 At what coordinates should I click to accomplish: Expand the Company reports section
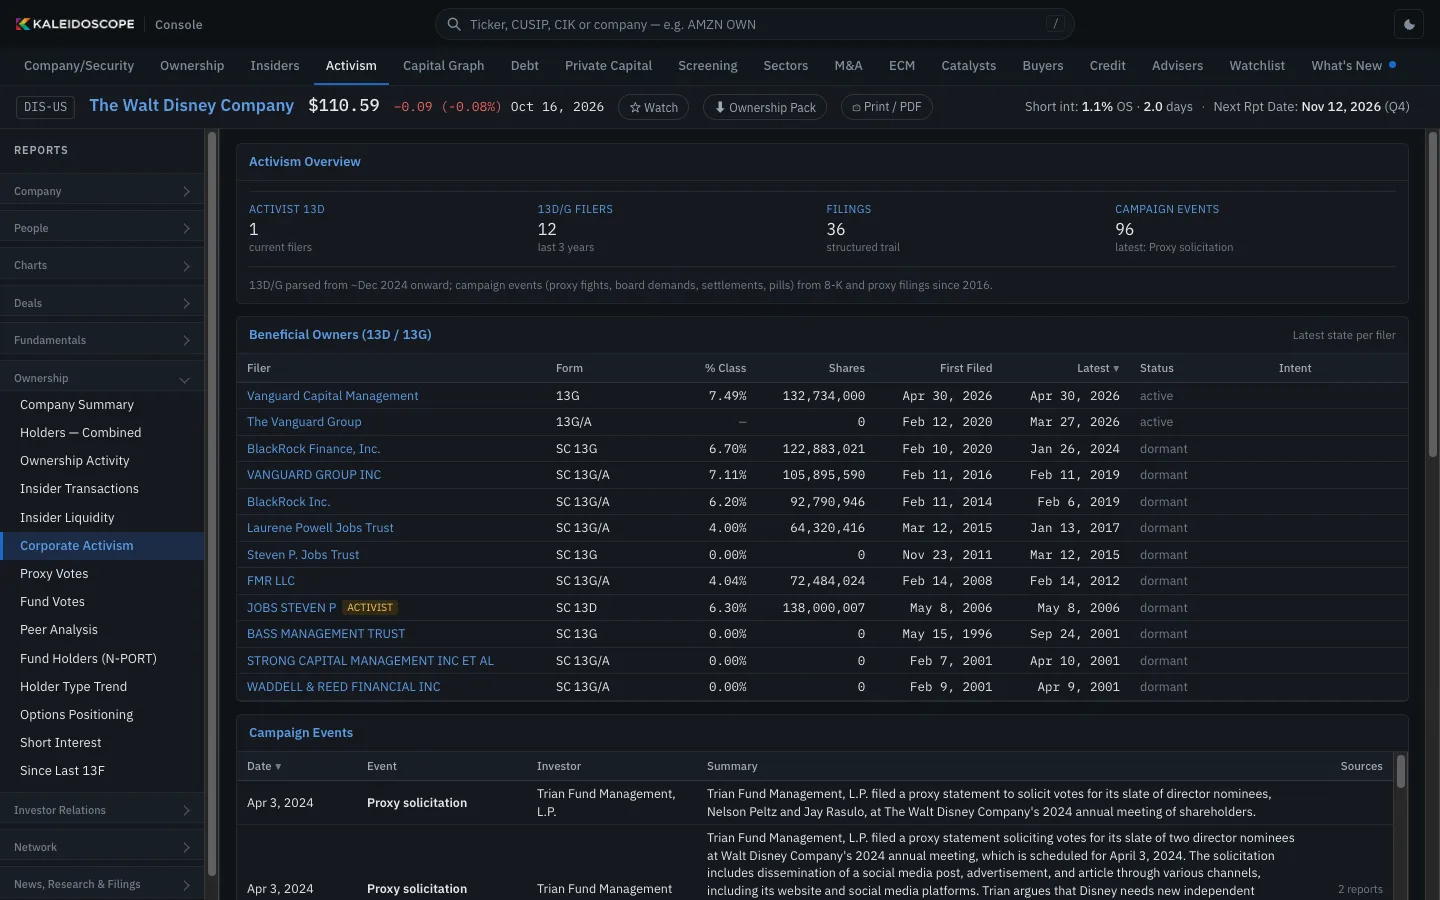pyautogui.click(x=102, y=191)
